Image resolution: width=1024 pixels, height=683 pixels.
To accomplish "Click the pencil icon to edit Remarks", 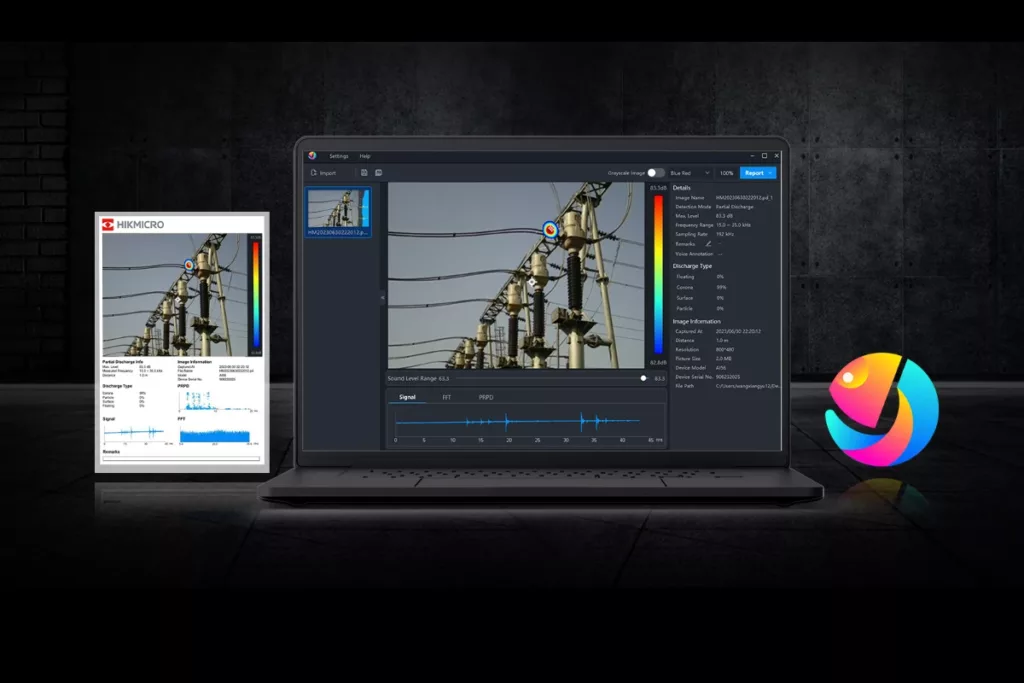I will (x=709, y=243).
